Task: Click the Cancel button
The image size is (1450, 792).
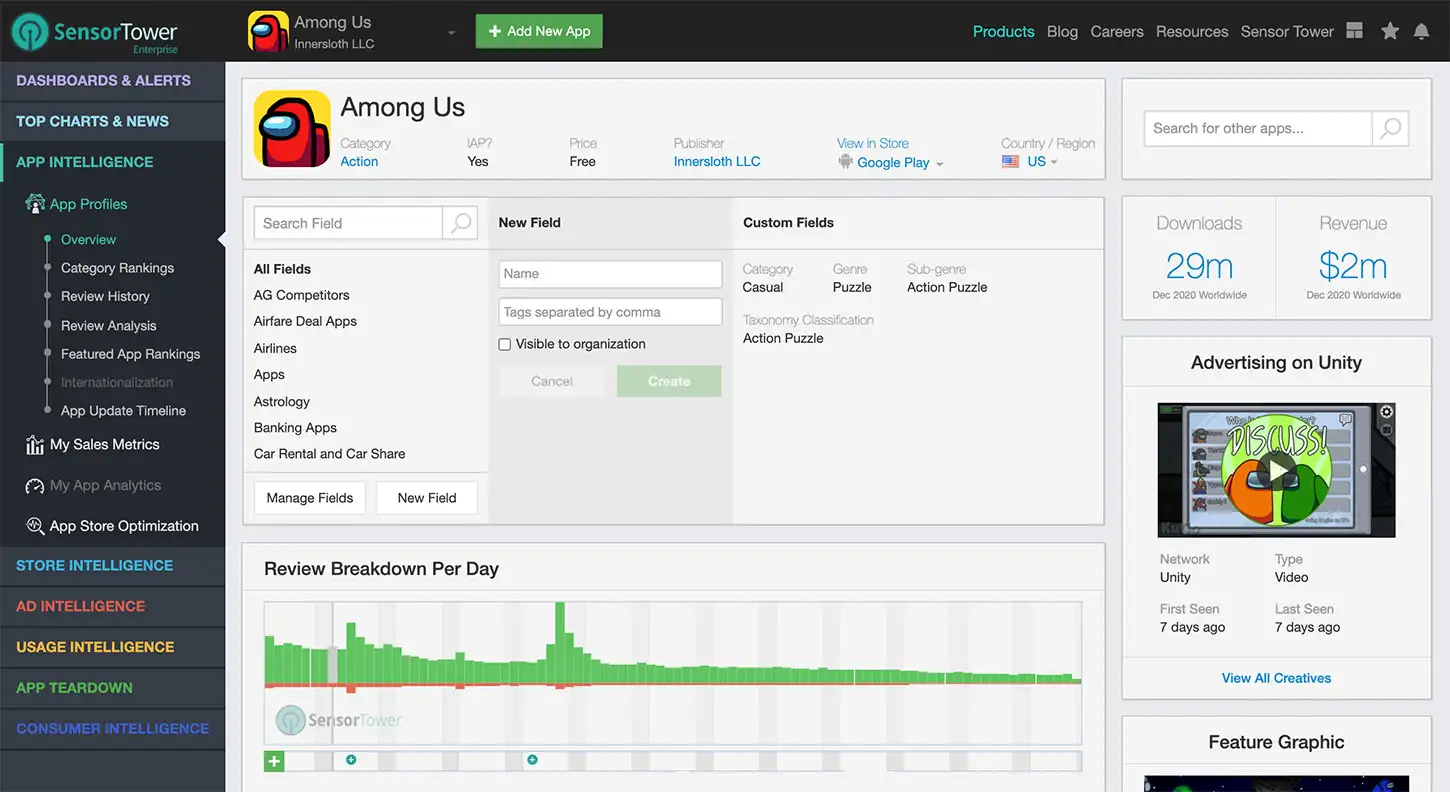Action: coord(552,381)
